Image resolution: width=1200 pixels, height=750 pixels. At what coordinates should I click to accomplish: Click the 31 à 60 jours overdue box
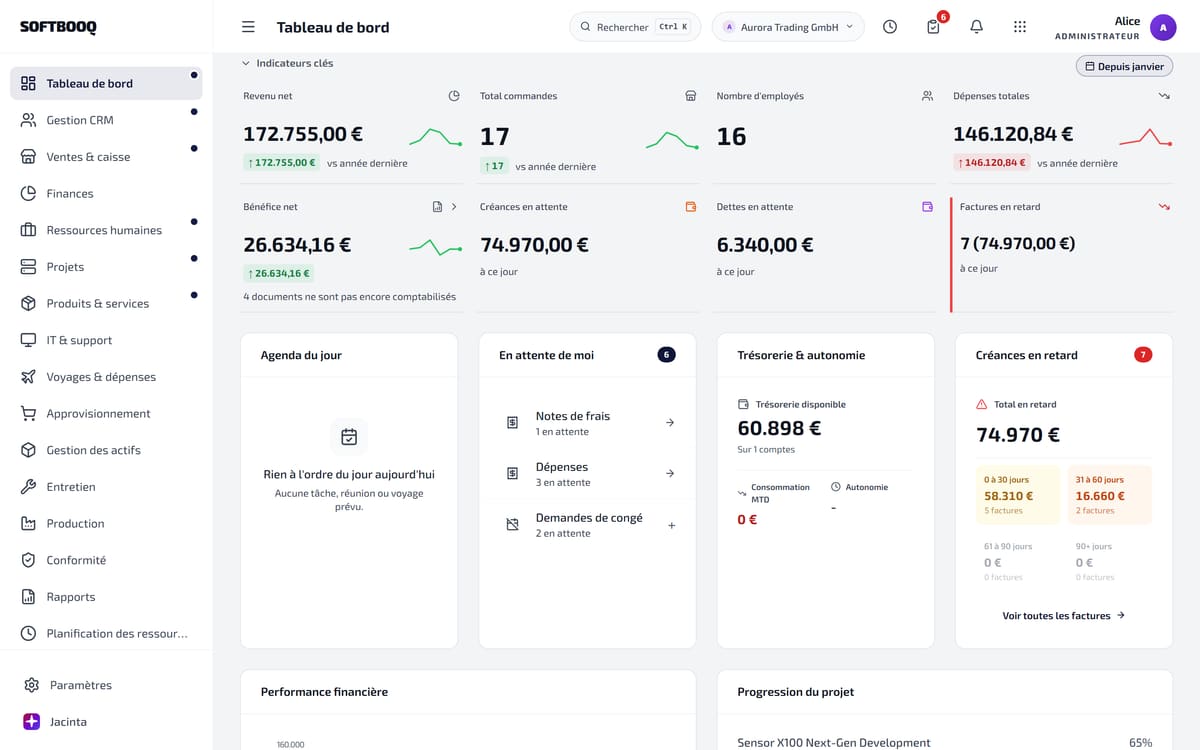point(1110,494)
